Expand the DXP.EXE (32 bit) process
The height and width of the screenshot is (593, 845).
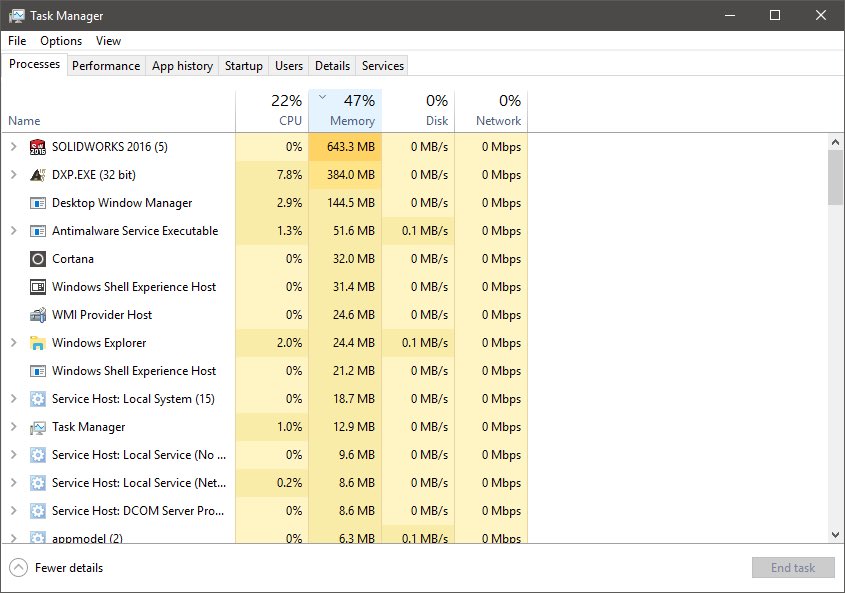pos(13,175)
